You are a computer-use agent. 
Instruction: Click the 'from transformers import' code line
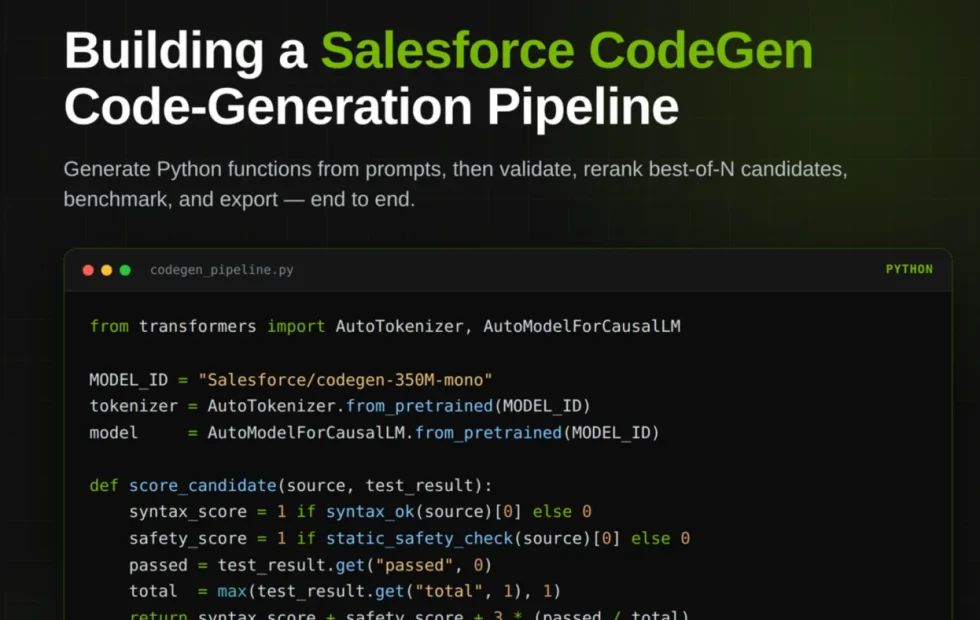[x=385, y=326]
